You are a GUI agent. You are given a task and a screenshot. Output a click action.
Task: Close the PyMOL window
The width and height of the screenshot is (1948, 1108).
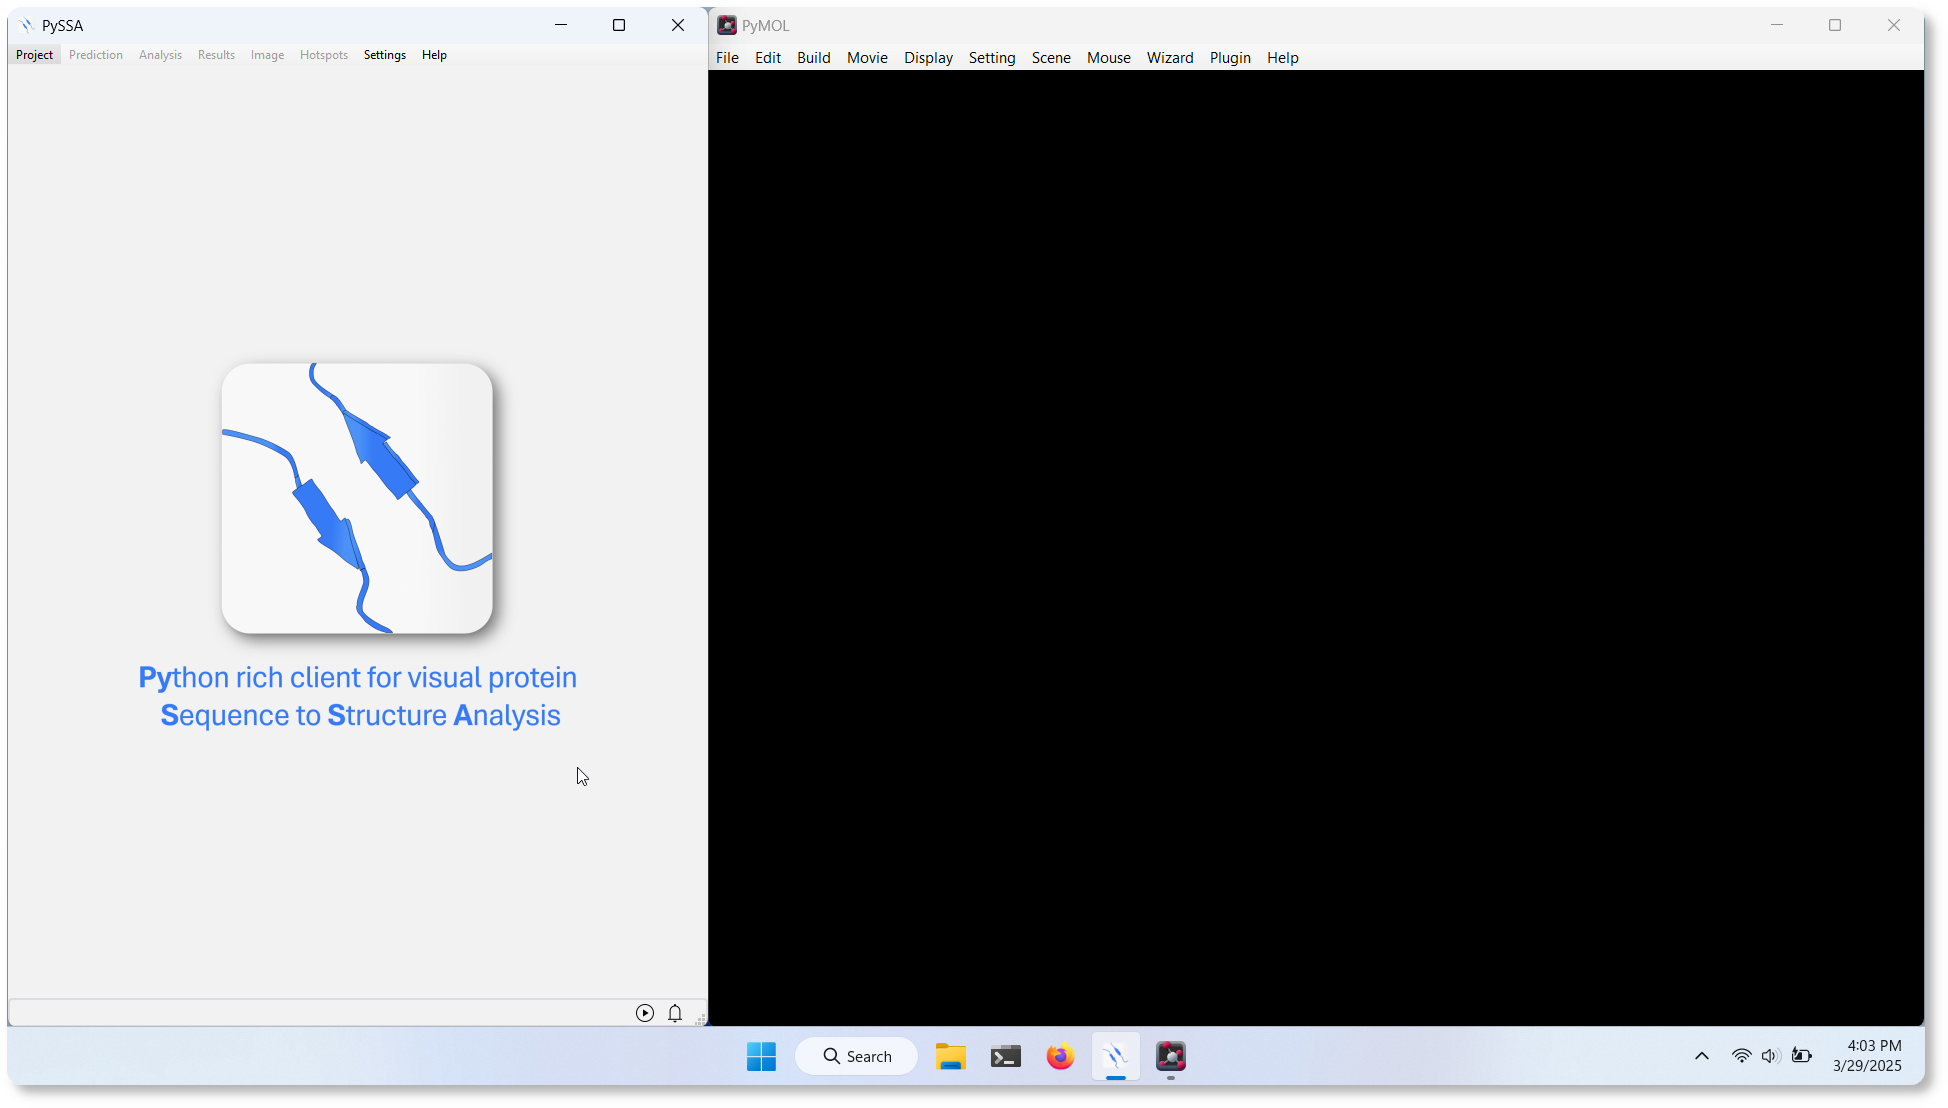1894,25
